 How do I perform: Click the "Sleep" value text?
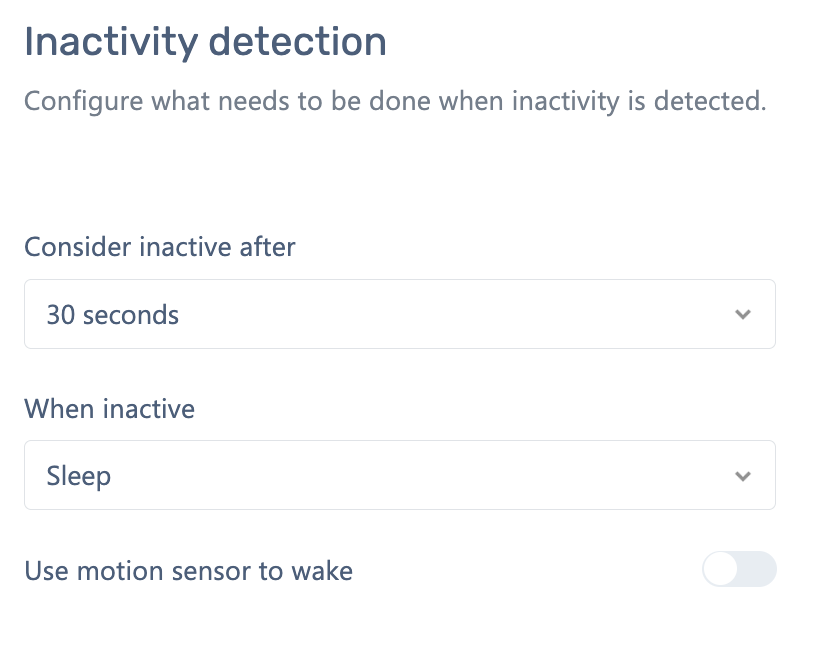tap(79, 477)
